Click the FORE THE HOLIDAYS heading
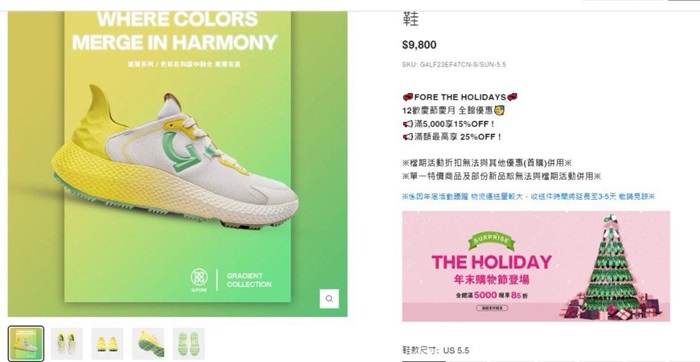 click(460, 97)
